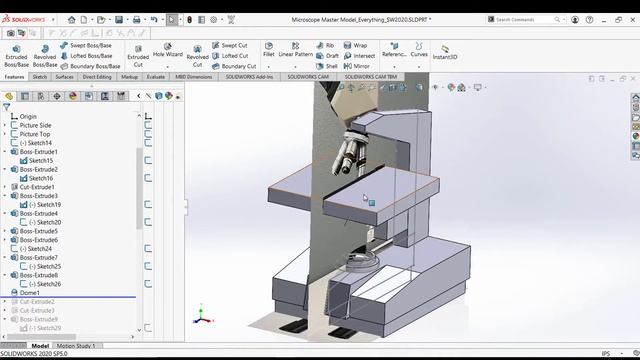Open the FeatureManager design tree tab
Image resolution: width=640 pixels, height=360 pixels.
[9, 96]
